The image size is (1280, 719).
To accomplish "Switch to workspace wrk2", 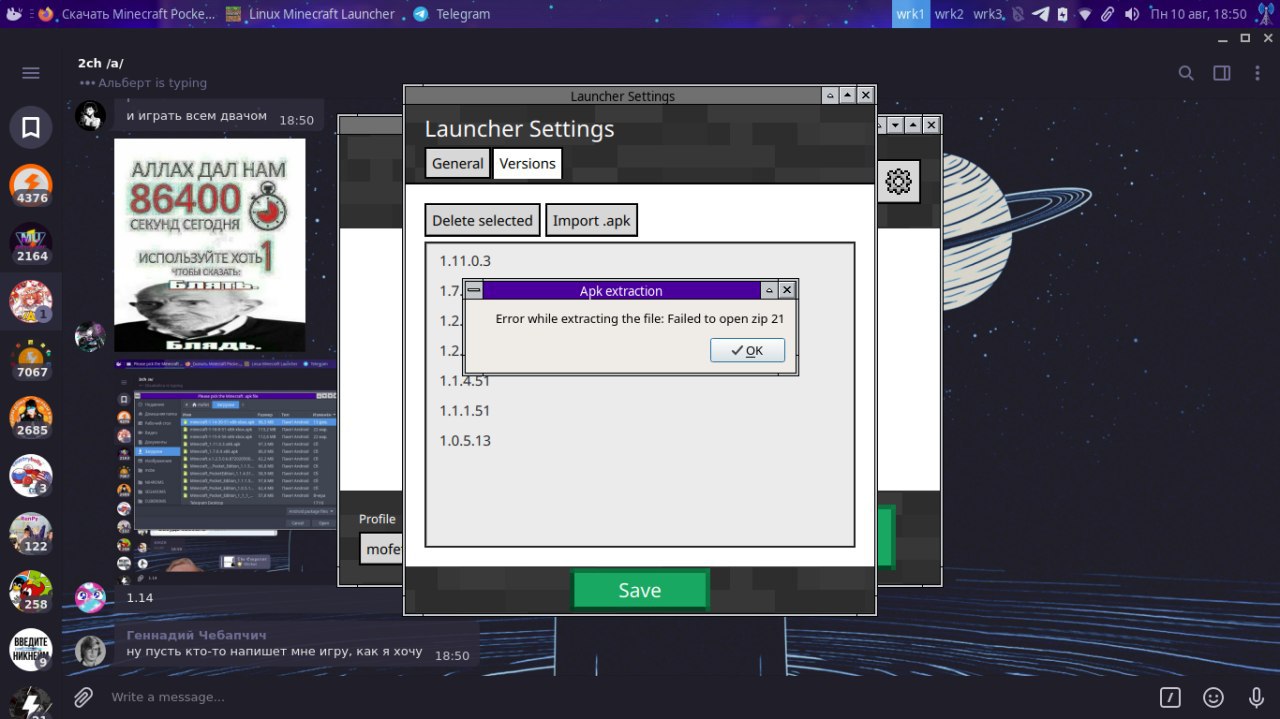I will coord(949,14).
